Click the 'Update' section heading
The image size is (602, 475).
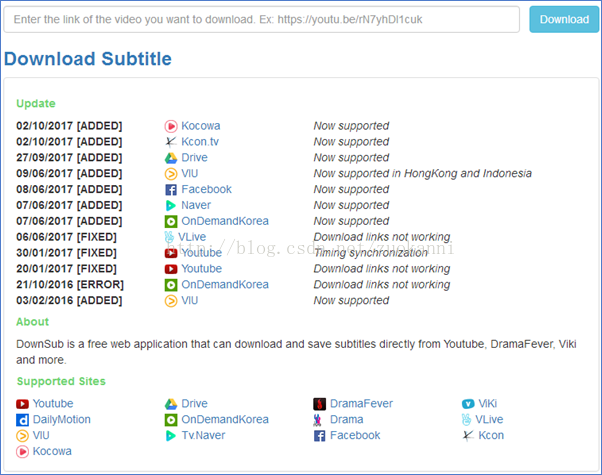pyautogui.click(x=36, y=104)
